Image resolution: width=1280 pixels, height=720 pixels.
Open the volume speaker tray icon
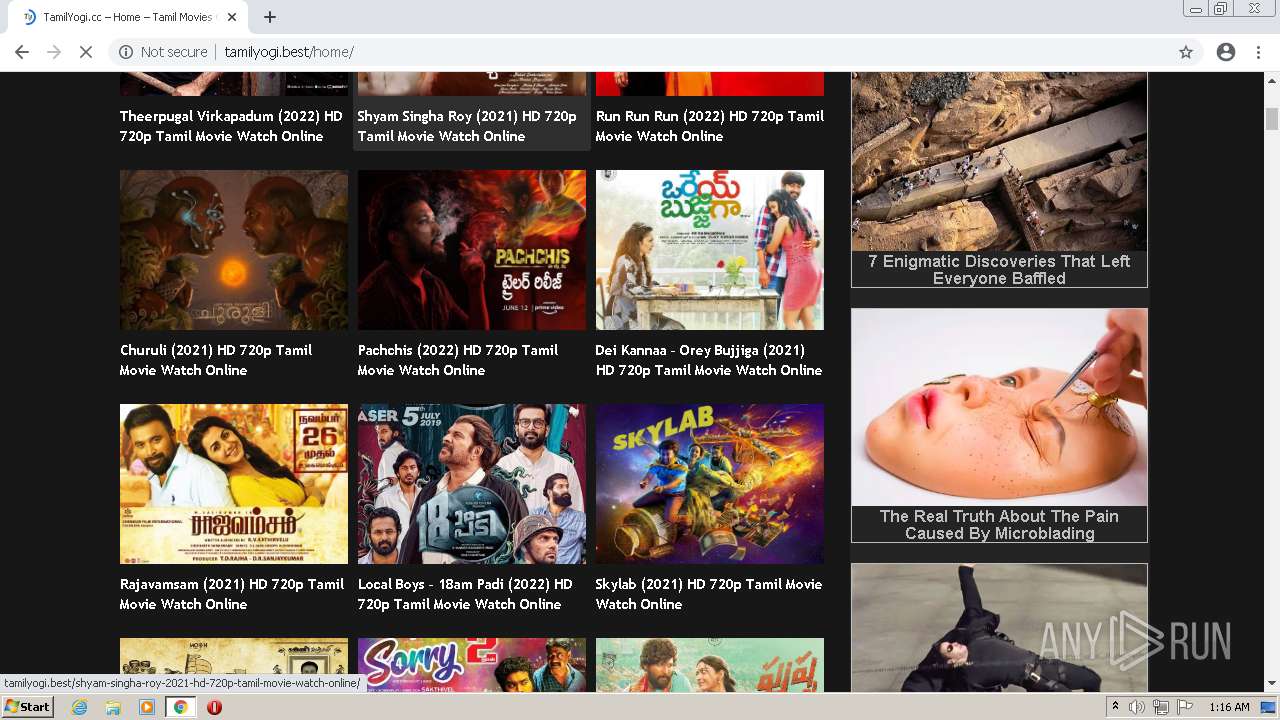pyautogui.click(x=1137, y=707)
